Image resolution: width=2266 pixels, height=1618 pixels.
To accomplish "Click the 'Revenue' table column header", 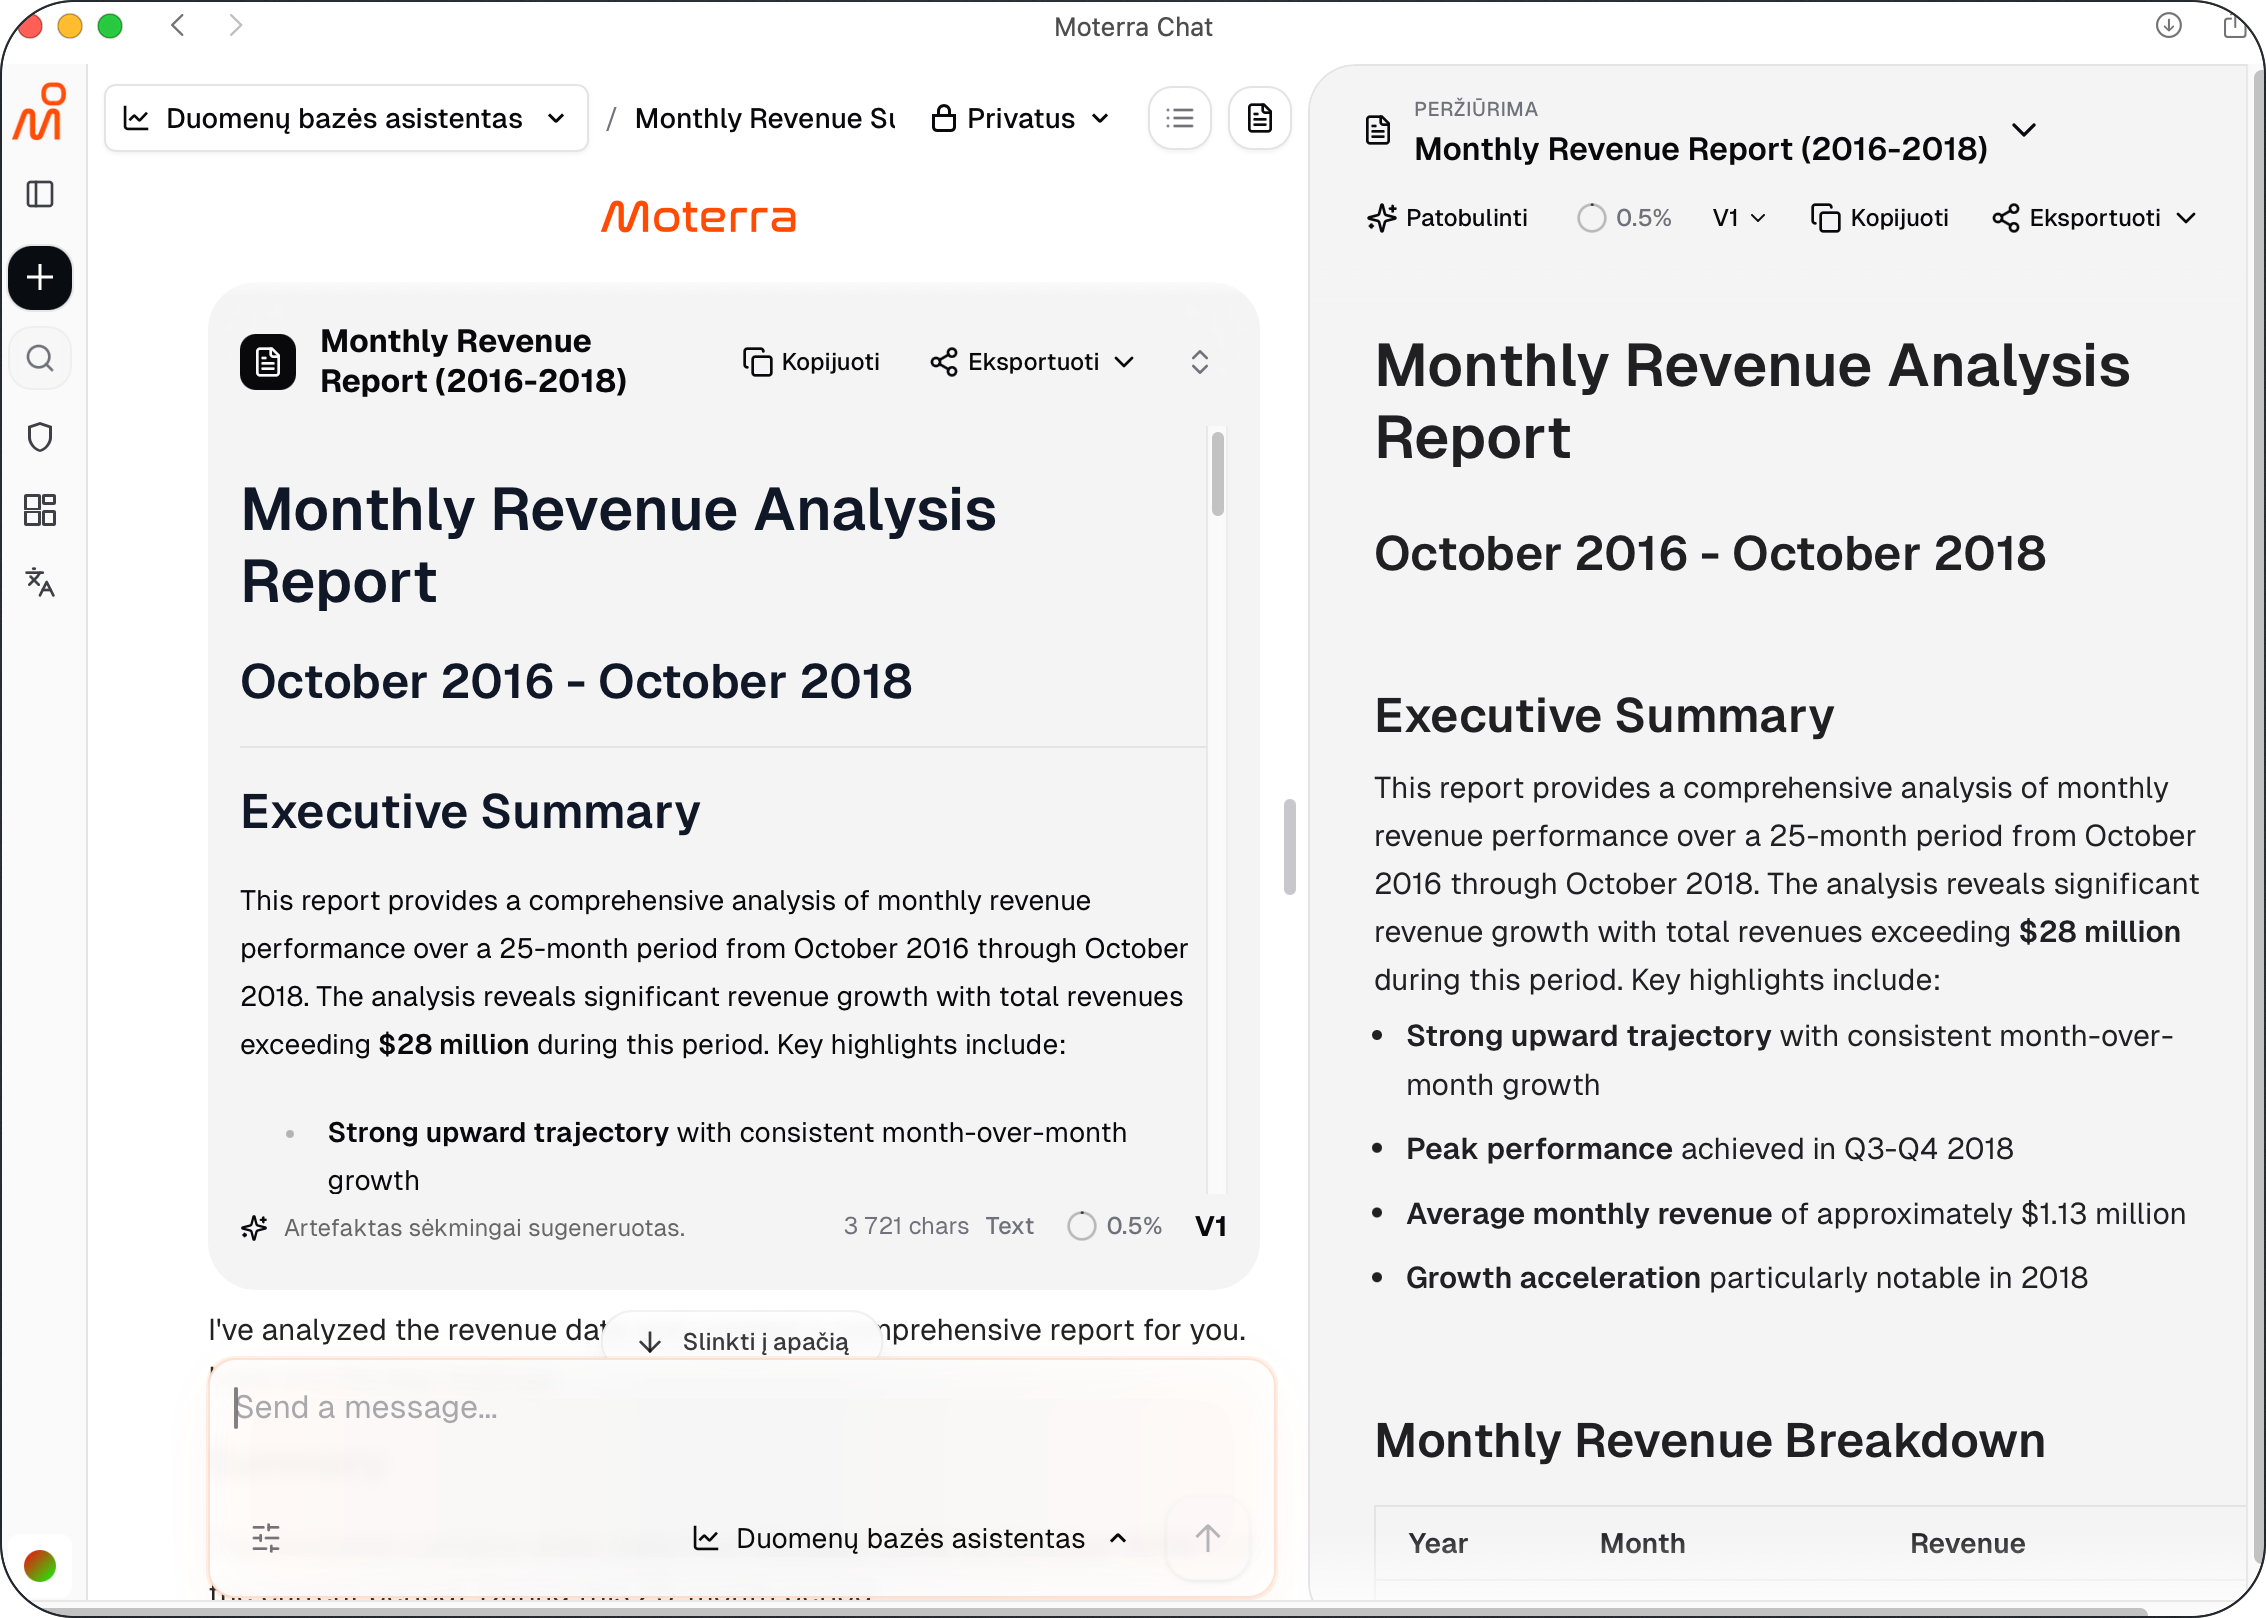I will click(x=1968, y=1543).
